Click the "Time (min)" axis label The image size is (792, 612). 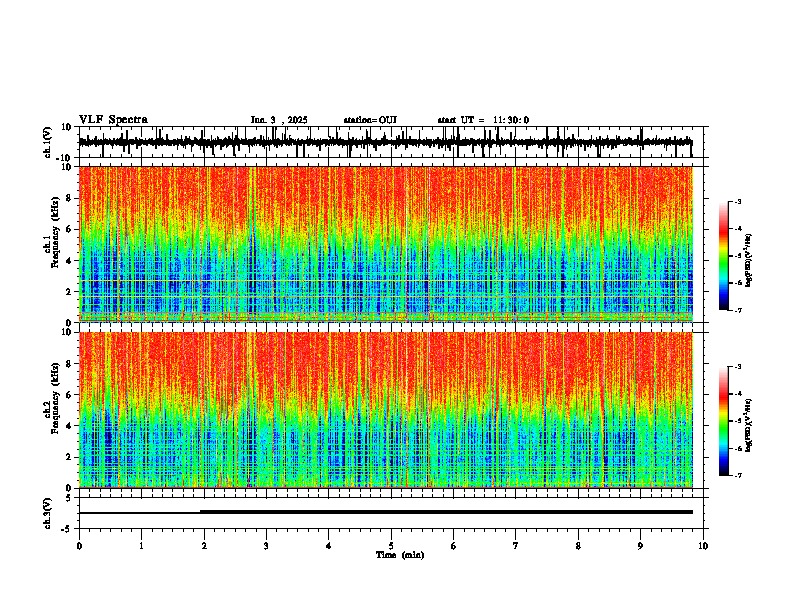[x=400, y=555]
